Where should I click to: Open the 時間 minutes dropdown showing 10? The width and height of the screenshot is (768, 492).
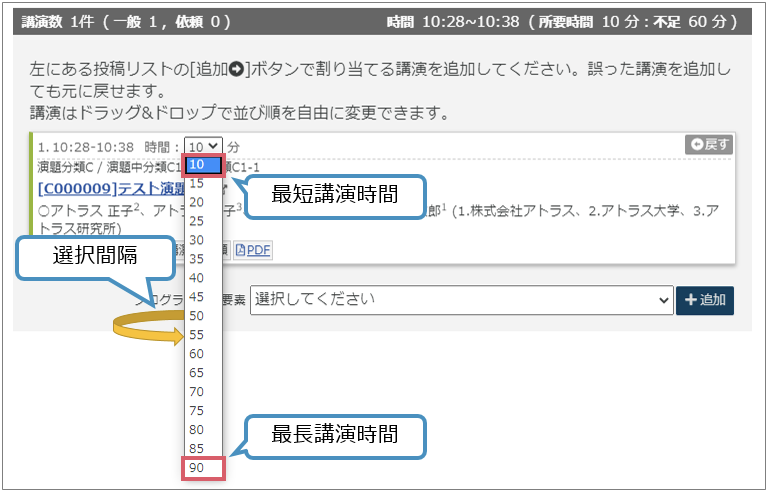coord(203,146)
